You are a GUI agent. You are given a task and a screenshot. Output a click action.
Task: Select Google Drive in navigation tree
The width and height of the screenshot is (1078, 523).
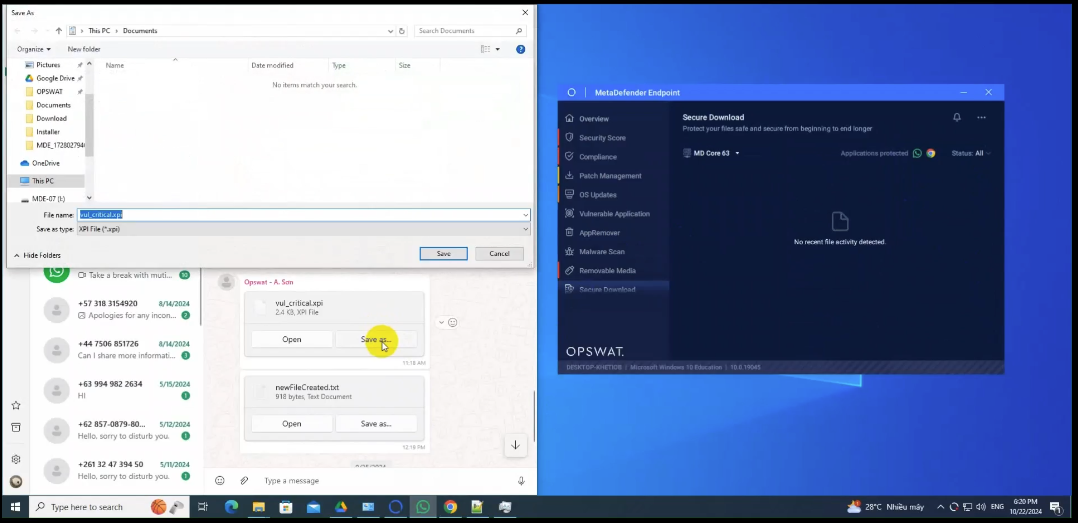55,78
